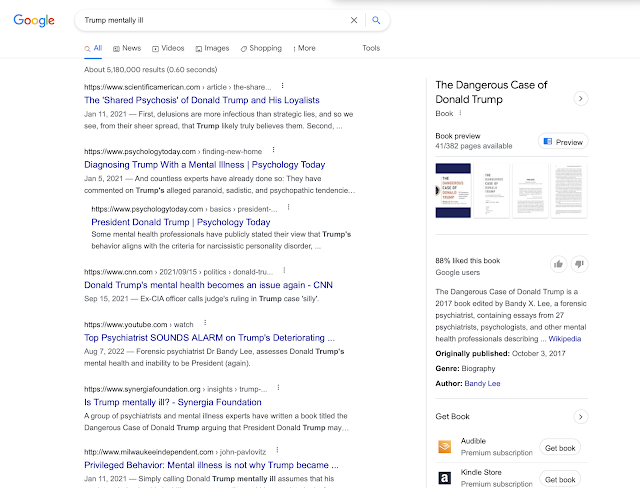
Task: Click the magnifying glass search icon
Action: pyautogui.click(x=376, y=20)
